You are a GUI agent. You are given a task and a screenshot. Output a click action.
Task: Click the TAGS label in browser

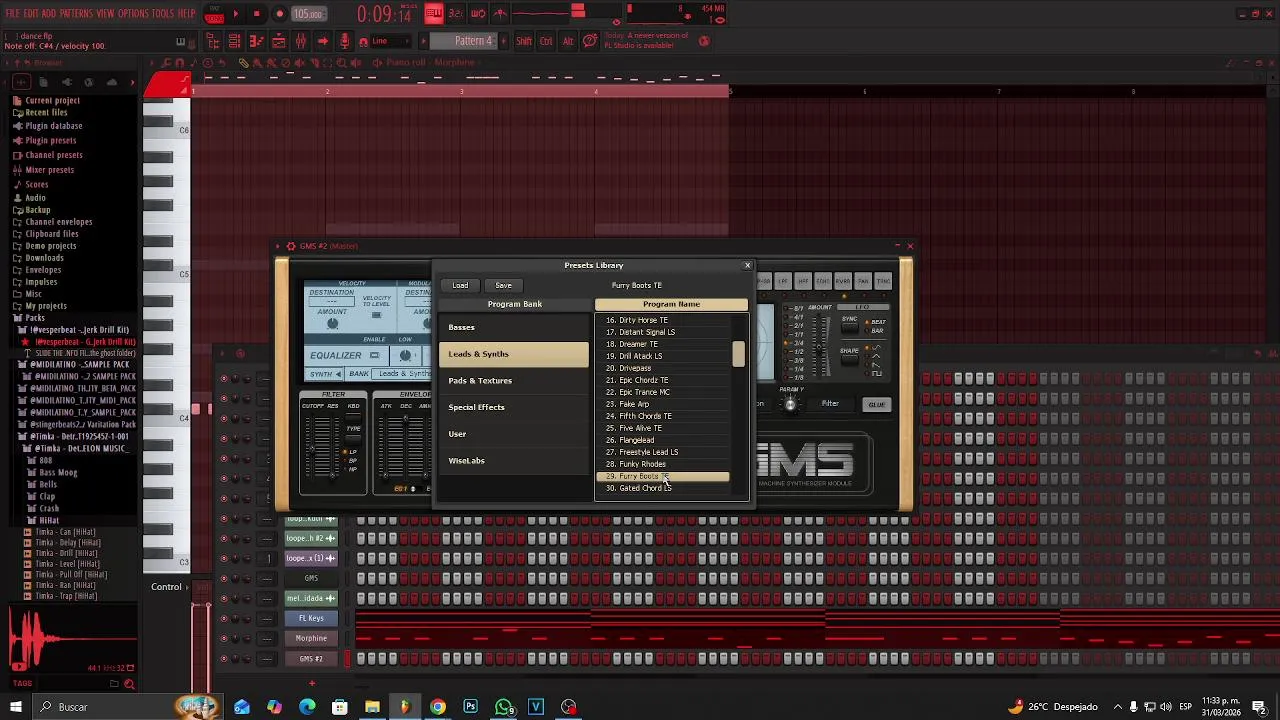[21, 683]
